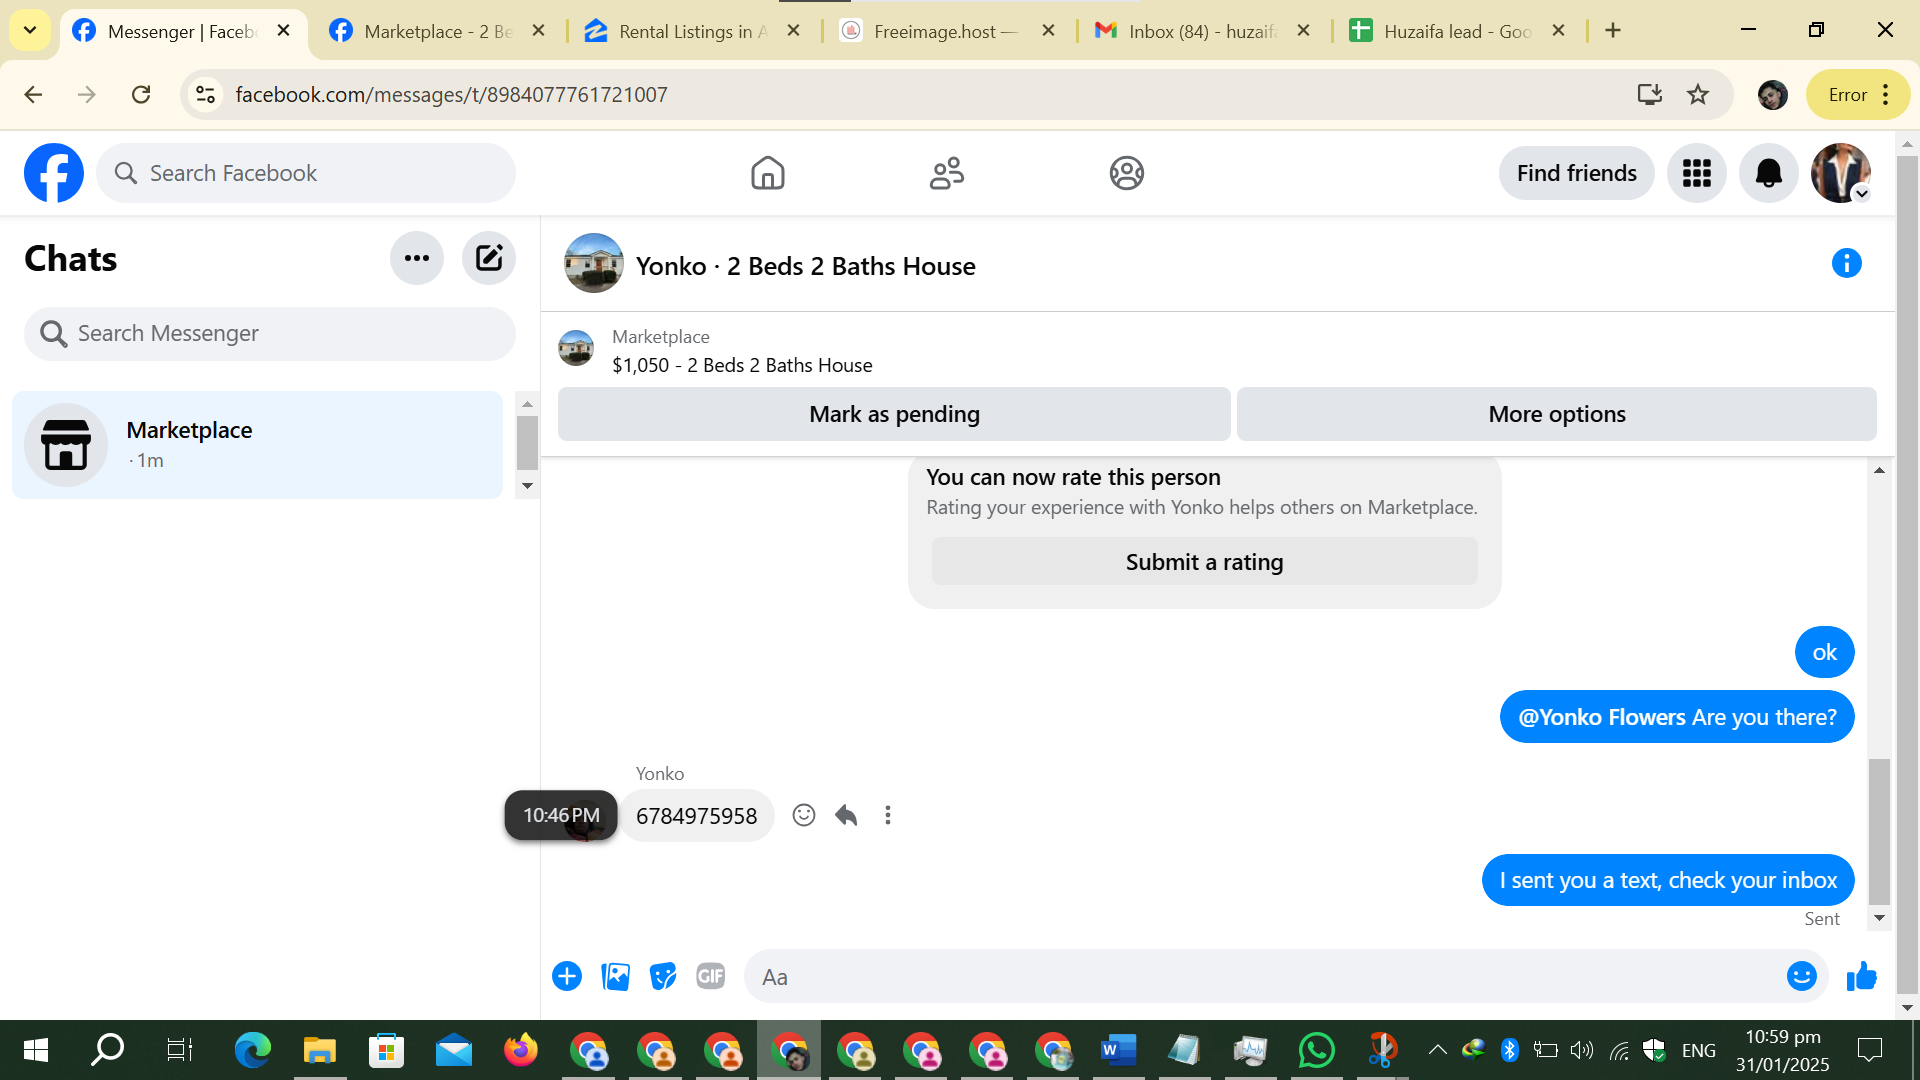Start a new message with compose icon
Viewport: 1920px width, 1080px height.
click(x=489, y=258)
